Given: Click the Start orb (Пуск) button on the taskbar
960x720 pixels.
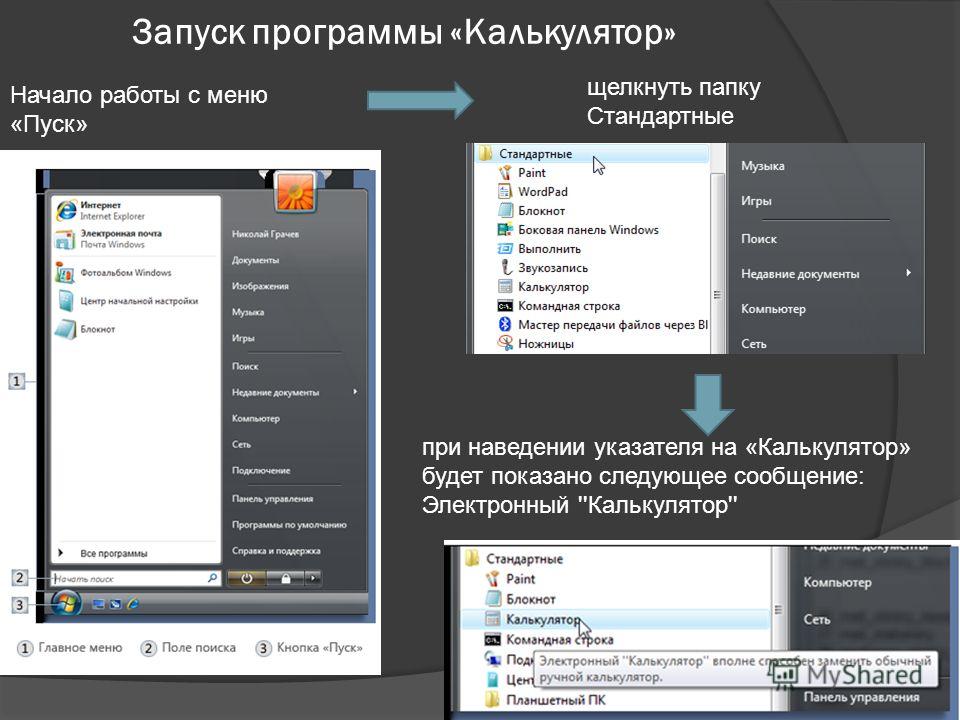Looking at the screenshot, I should coord(66,604).
